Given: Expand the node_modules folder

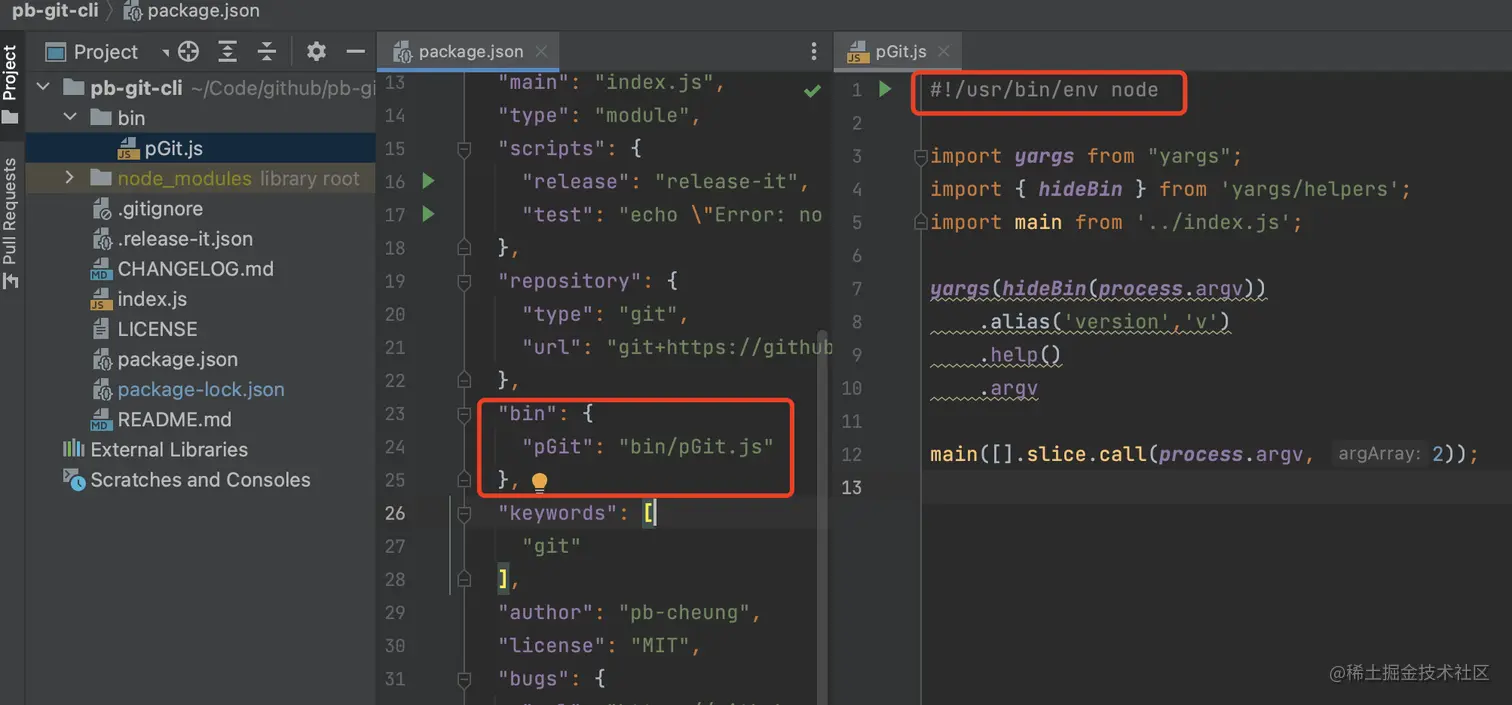Looking at the screenshot, I should tap(69, 178).
